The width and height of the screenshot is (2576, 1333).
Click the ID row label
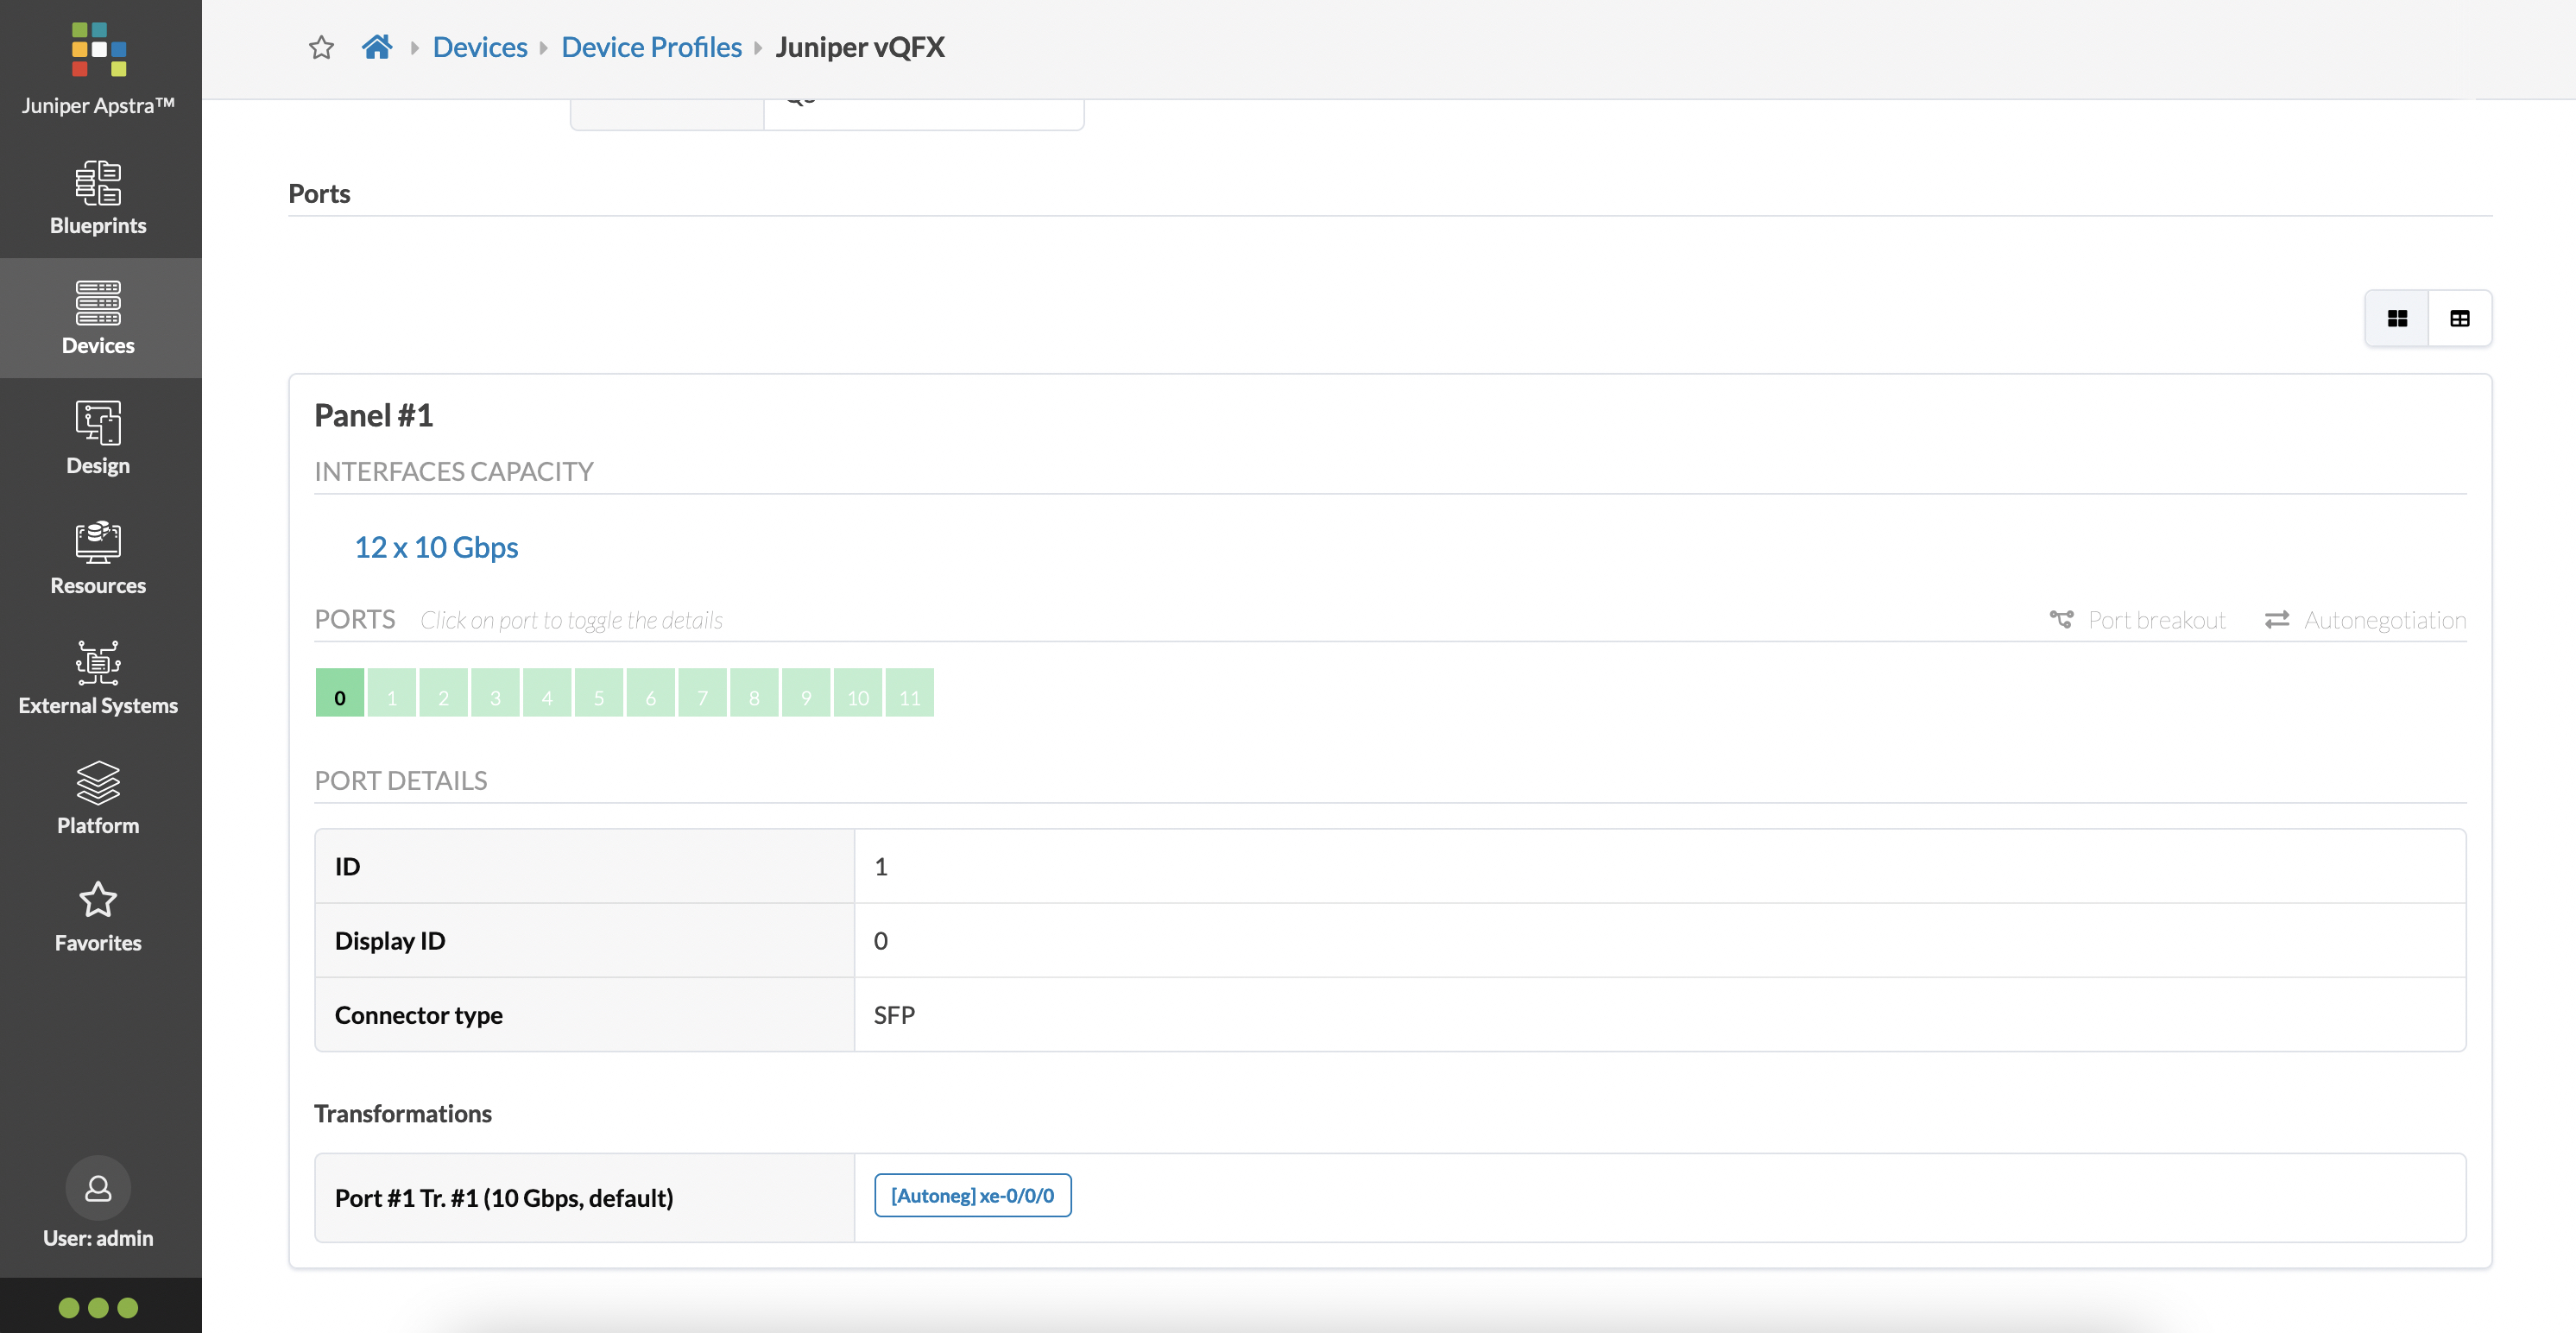point(347,866)
